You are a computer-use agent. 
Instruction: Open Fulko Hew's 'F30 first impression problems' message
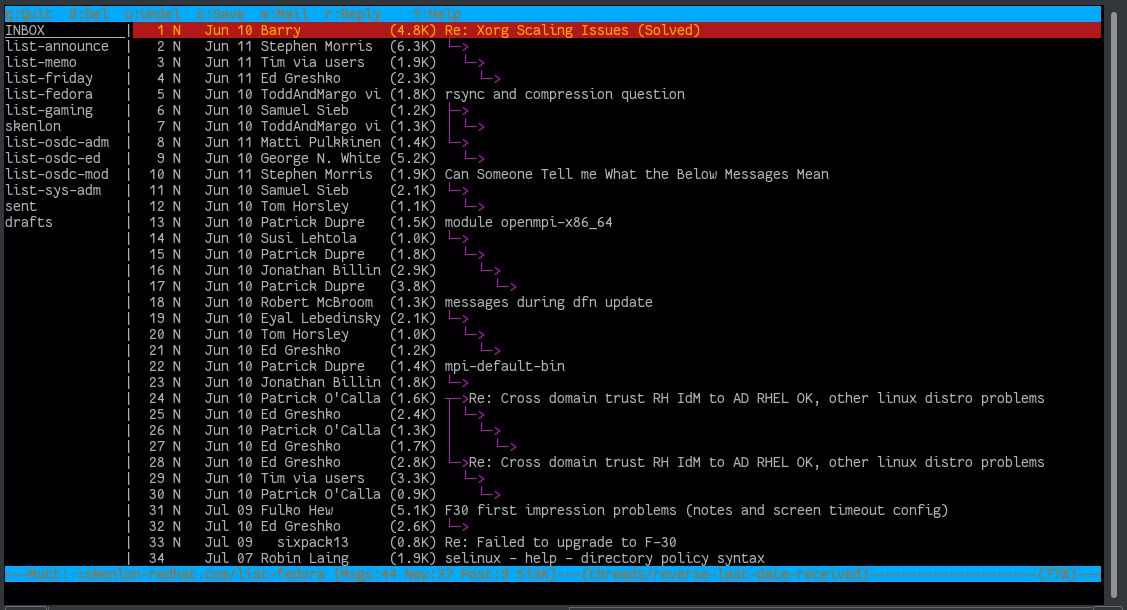coord(600,510)
